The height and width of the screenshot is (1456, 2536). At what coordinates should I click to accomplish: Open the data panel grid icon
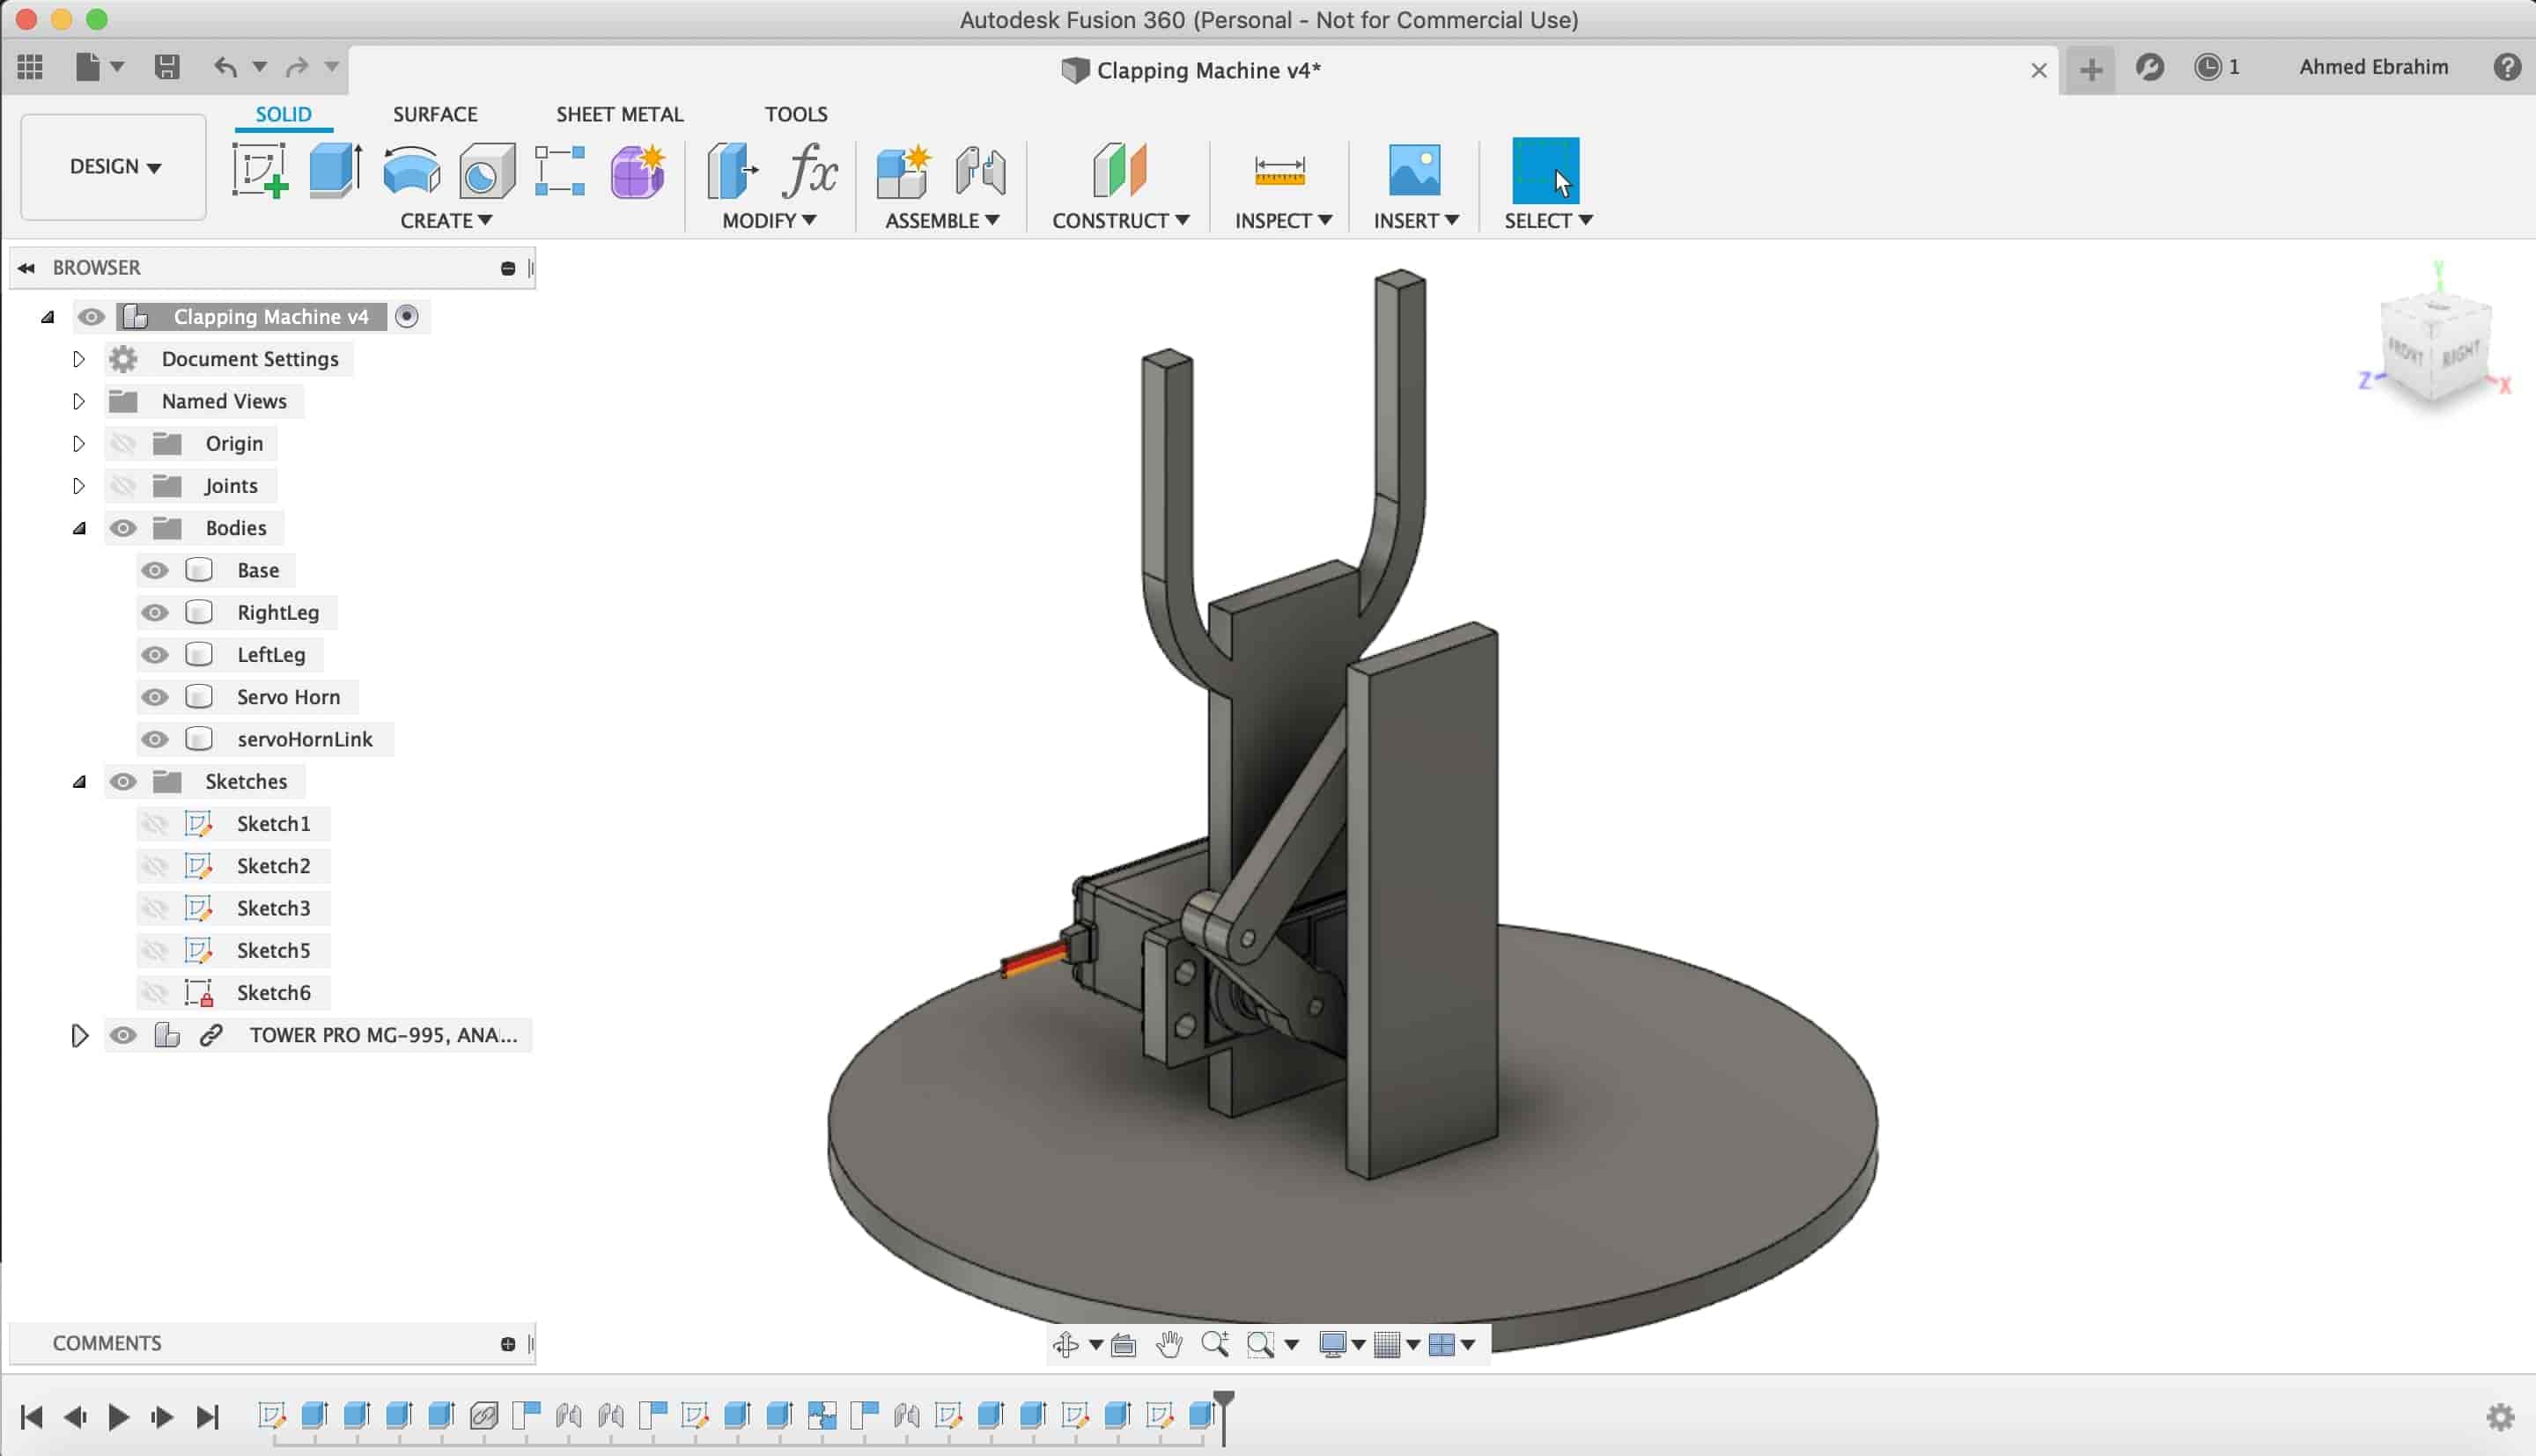tap(30, 67)
